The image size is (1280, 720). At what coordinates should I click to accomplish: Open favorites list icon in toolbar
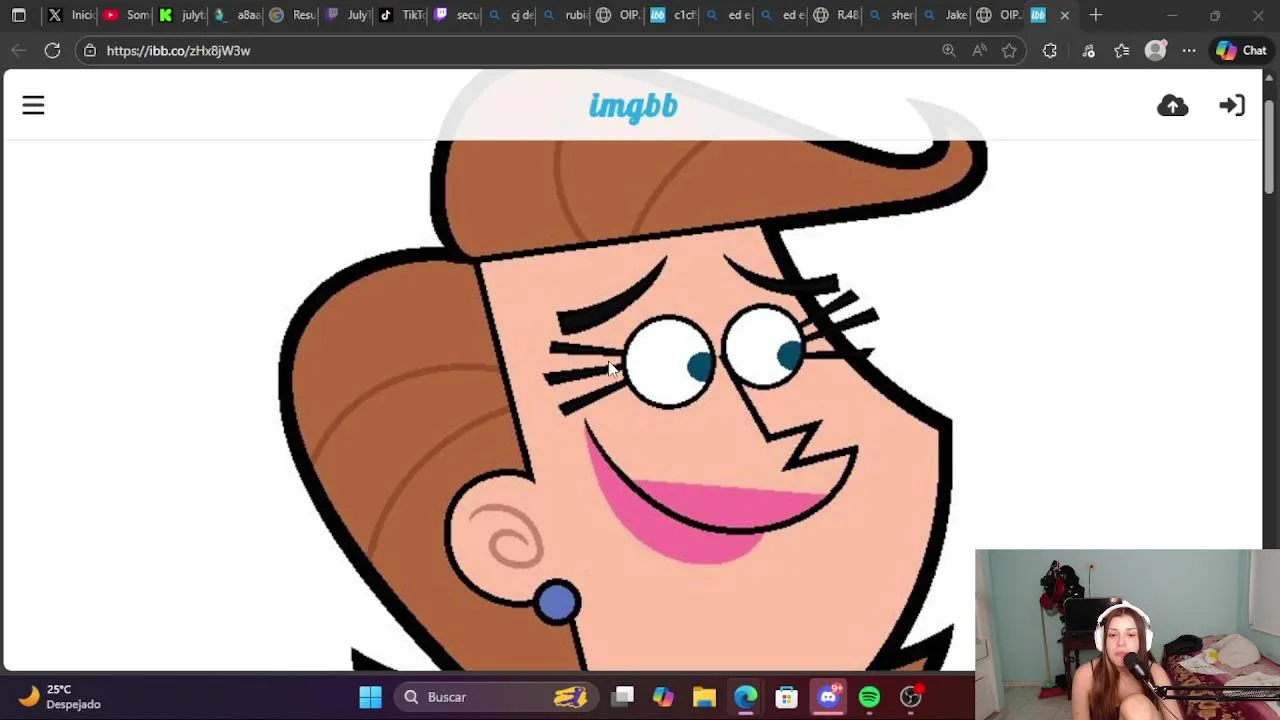click(x=1122, y=50)
